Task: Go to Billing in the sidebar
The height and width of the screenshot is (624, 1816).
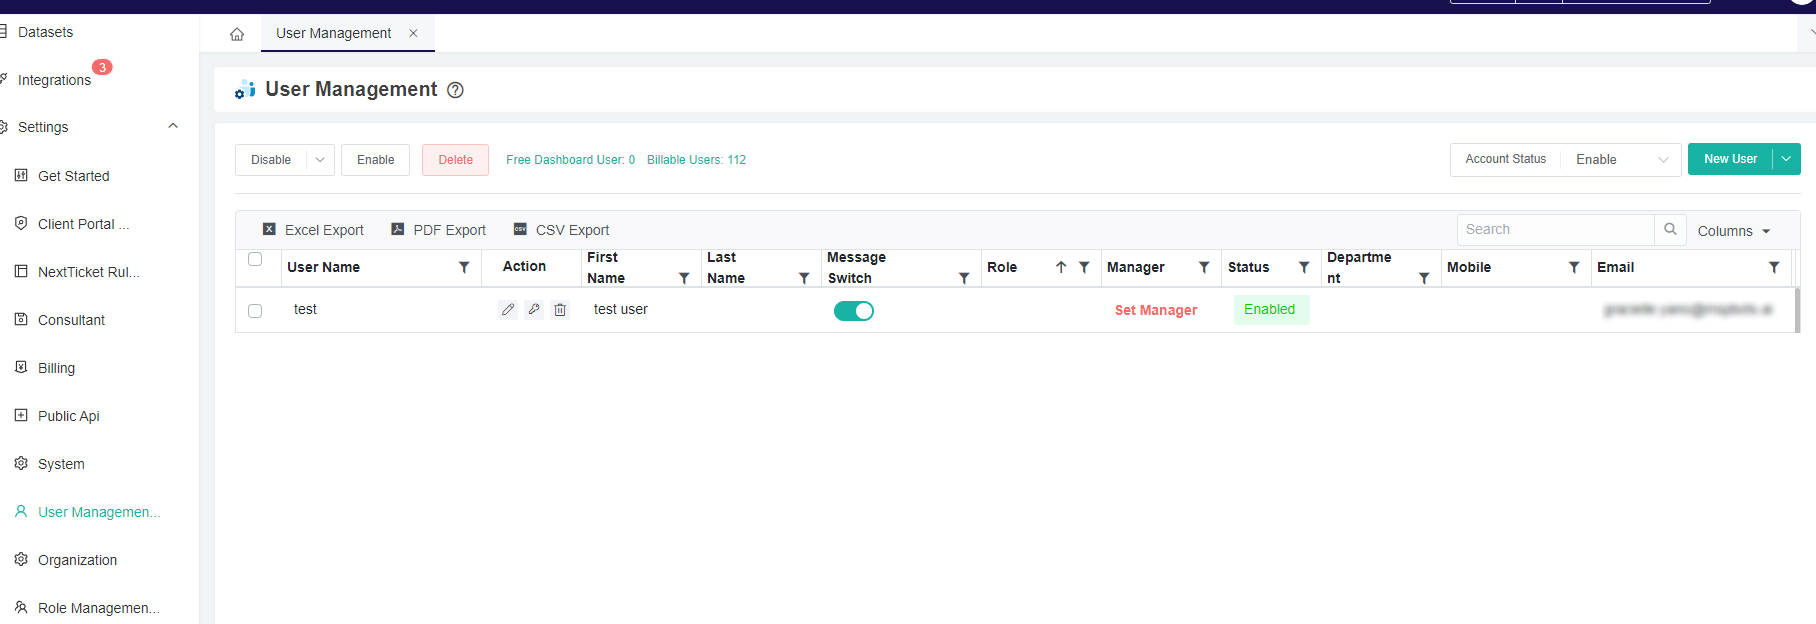Action: click(x=56, y=368)
